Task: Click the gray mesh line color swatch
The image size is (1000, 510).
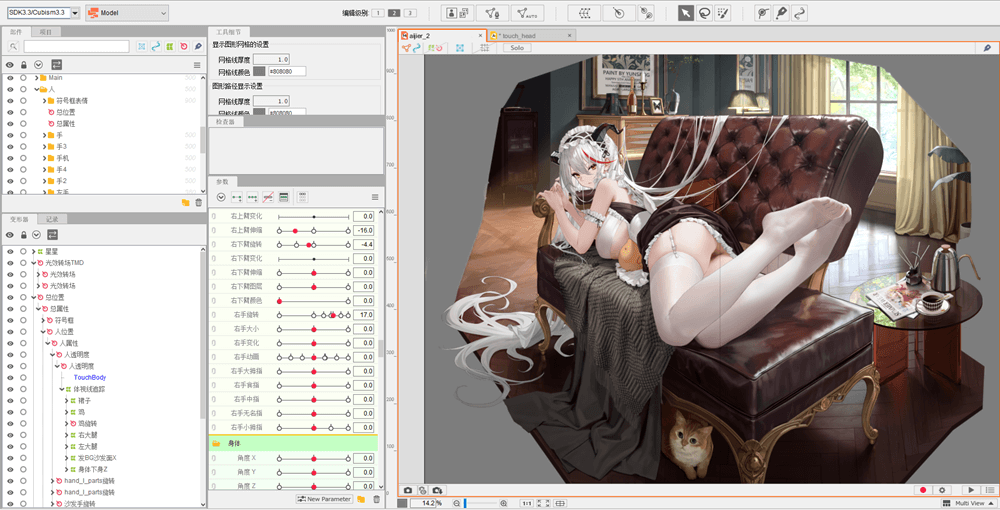Action: [259, 71]
